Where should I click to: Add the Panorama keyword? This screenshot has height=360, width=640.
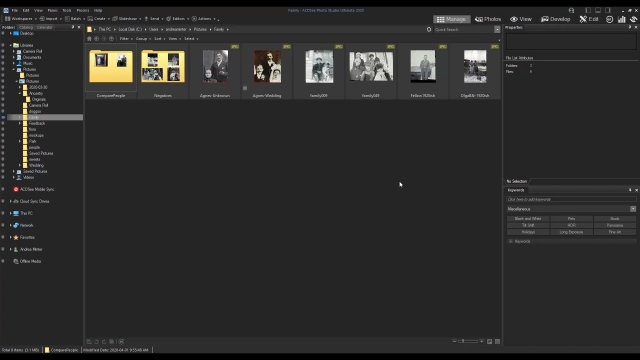click(614, 225)
